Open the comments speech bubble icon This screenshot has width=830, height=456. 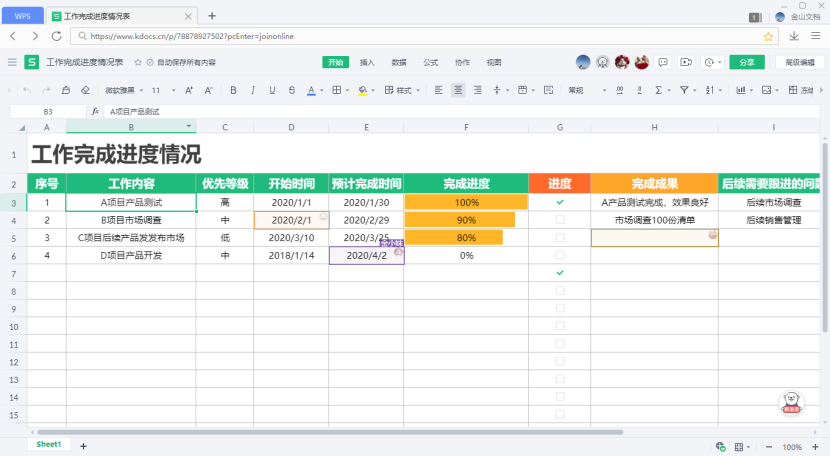point(663,62)
